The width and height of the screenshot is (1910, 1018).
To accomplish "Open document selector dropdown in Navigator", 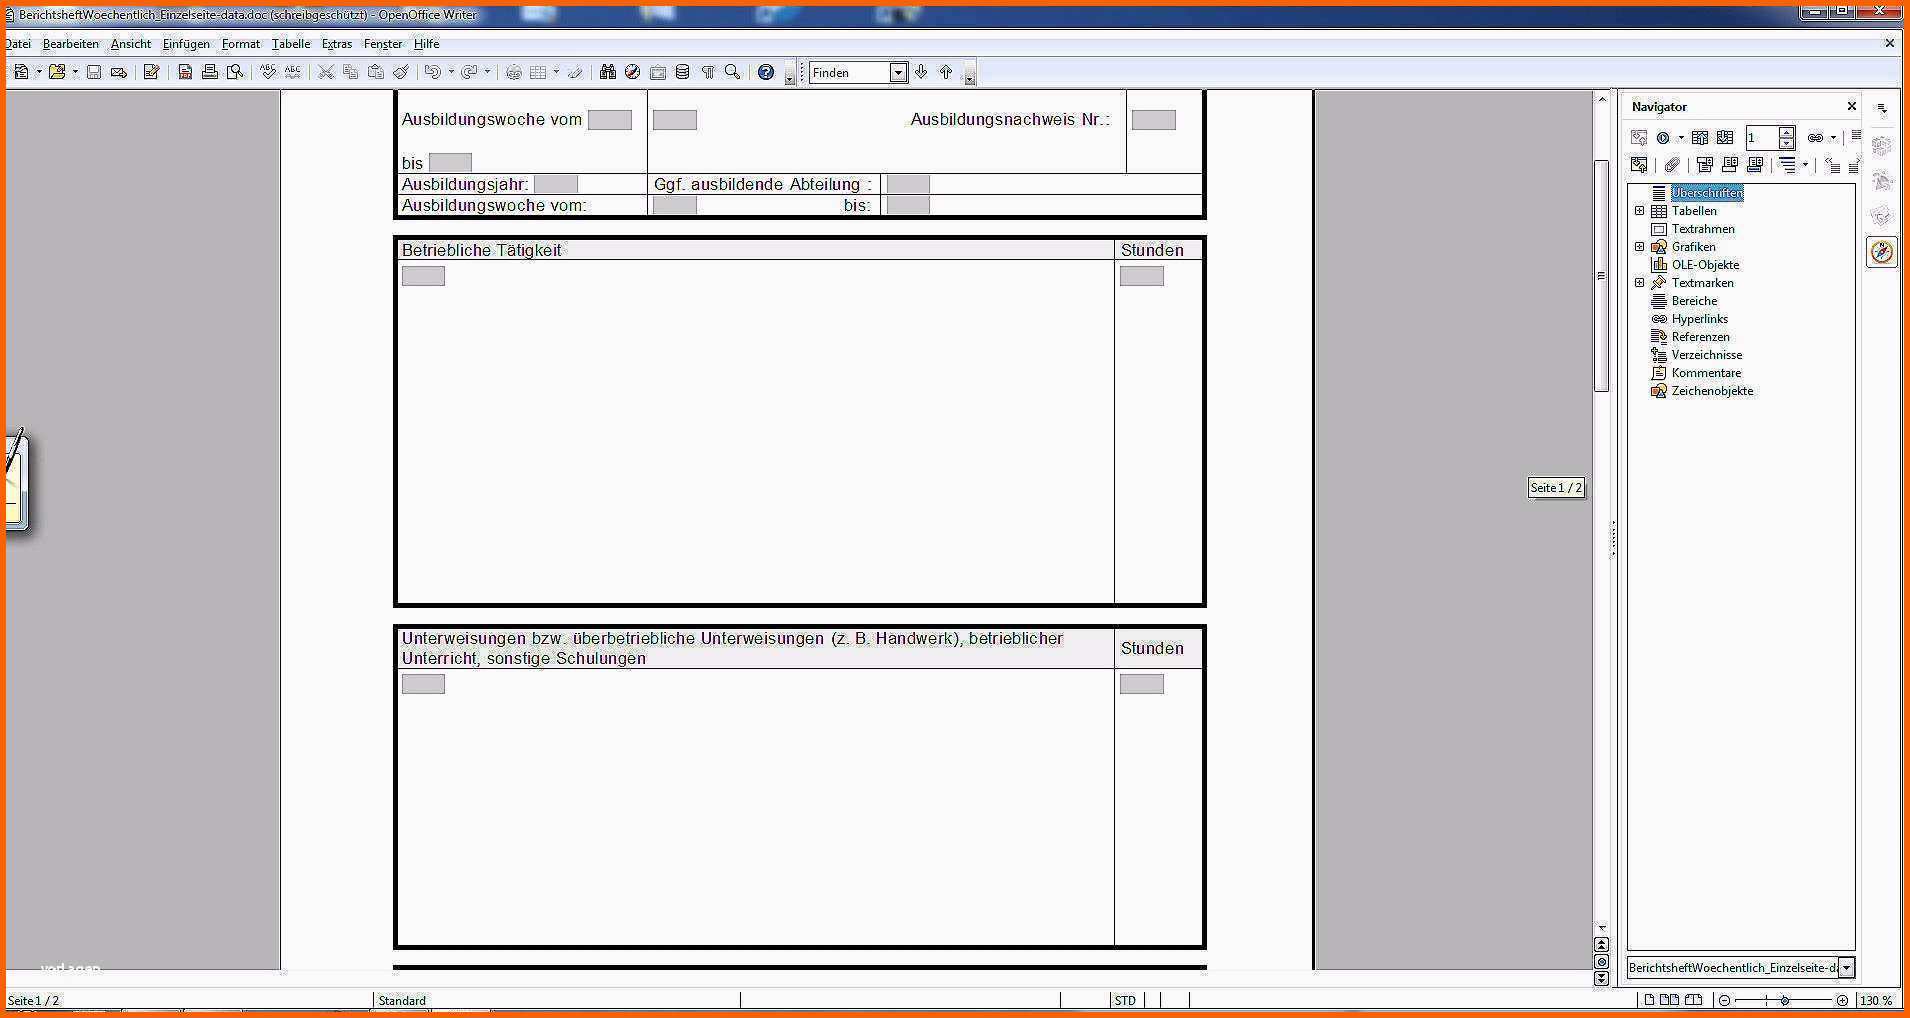I will pyautogui.click(x=1847, y=967).
